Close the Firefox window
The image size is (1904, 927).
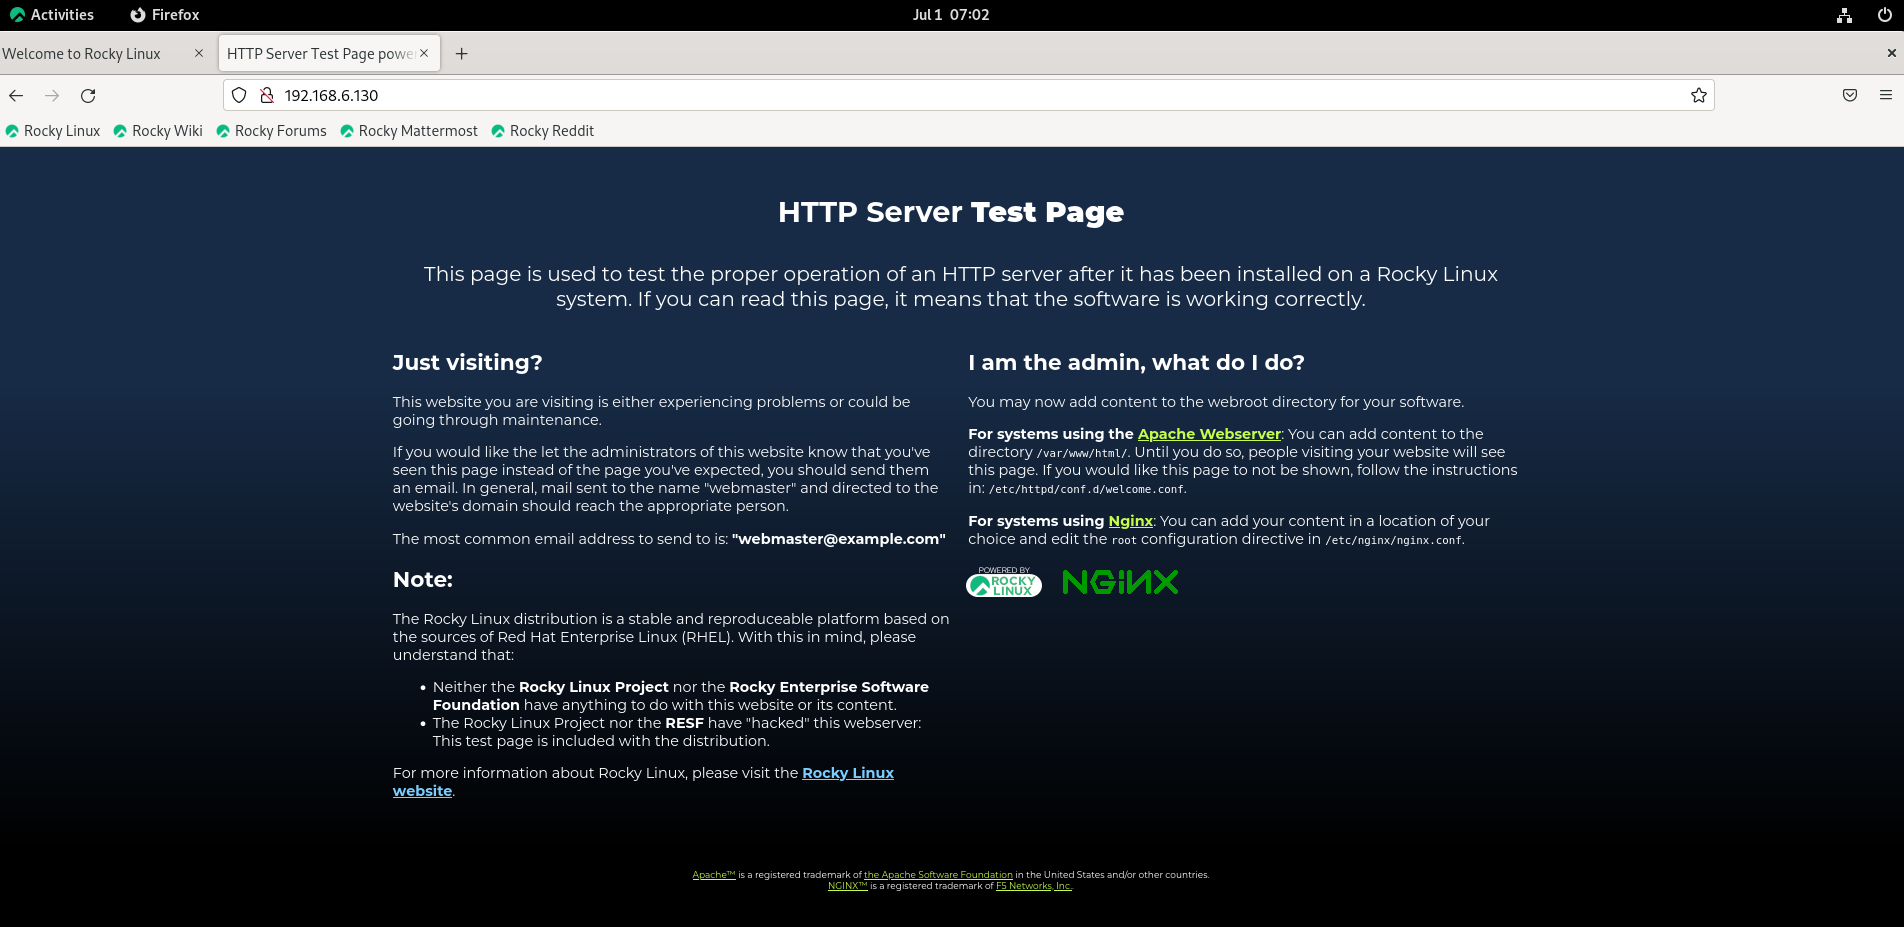[1891, 53]
